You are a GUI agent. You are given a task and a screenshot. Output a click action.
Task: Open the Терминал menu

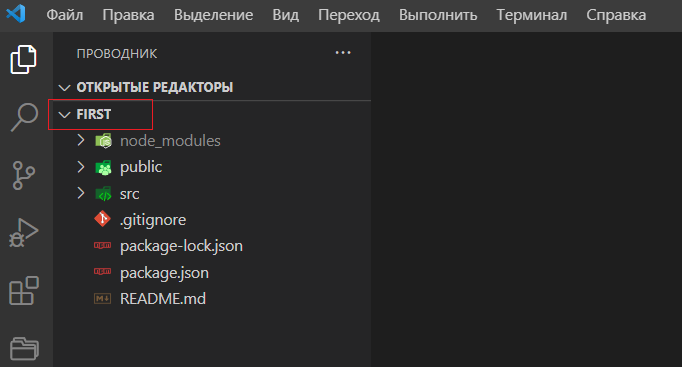(532, 15)
